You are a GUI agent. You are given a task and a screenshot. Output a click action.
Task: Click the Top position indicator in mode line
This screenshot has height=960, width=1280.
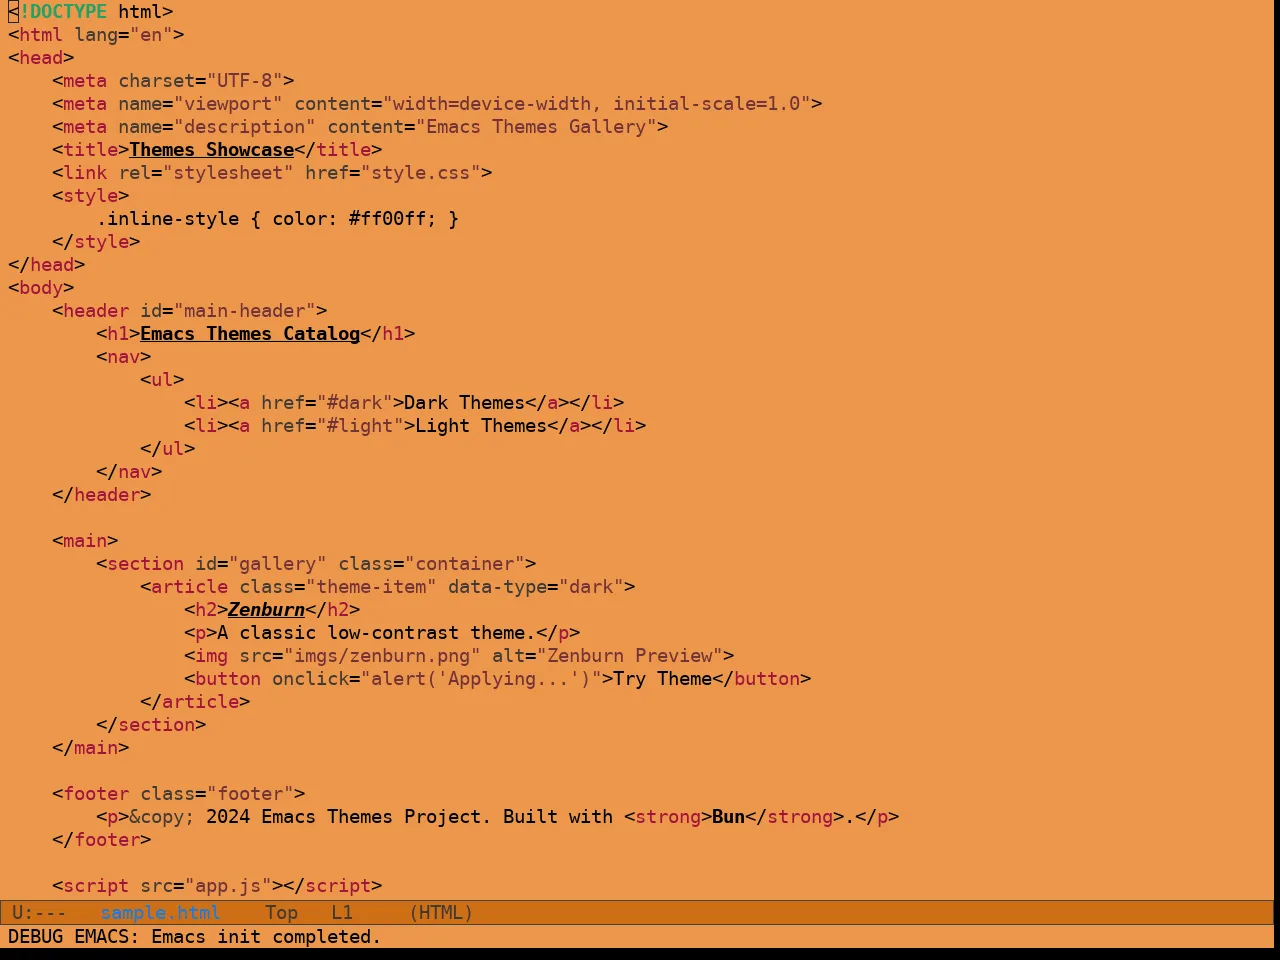[x=281, y=912]
